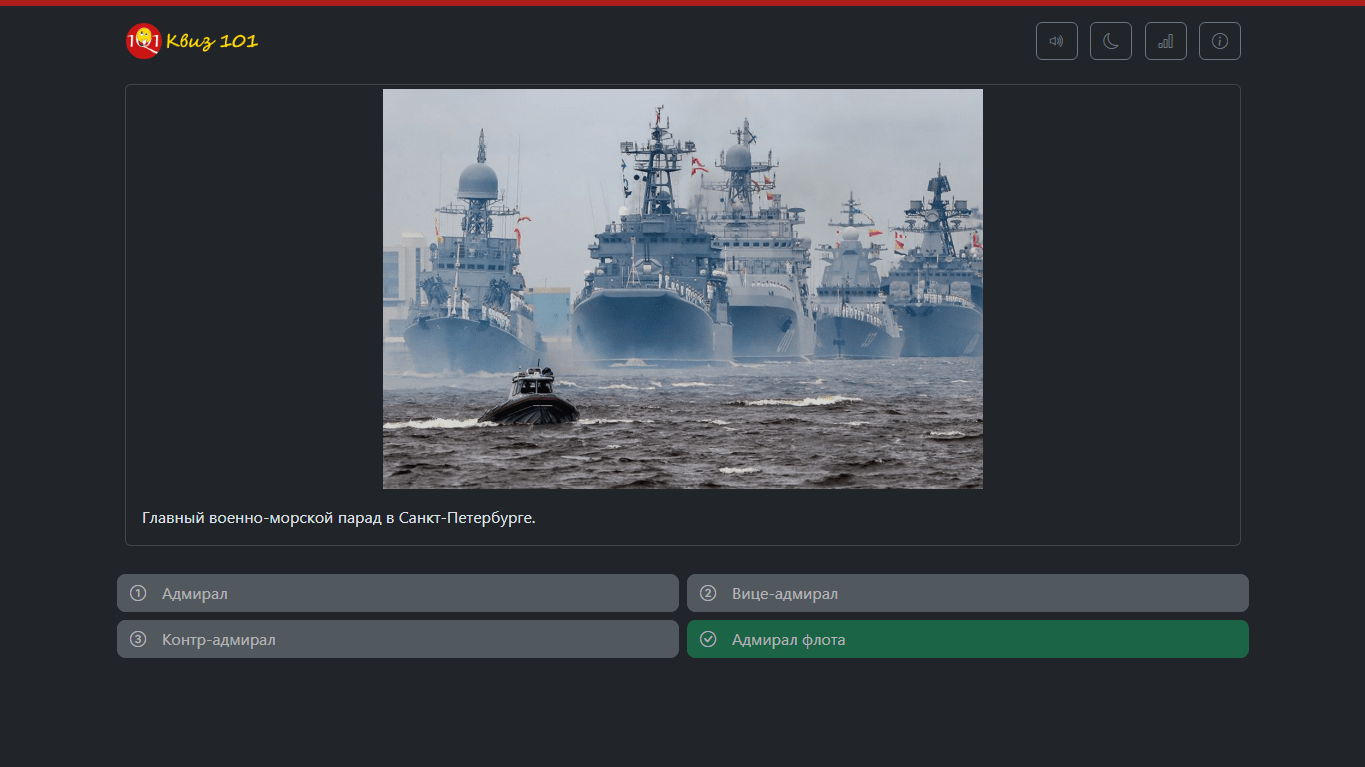Select the green Адмирал флота answer
Screen dimensions: 1365x767
click(967, 638)
